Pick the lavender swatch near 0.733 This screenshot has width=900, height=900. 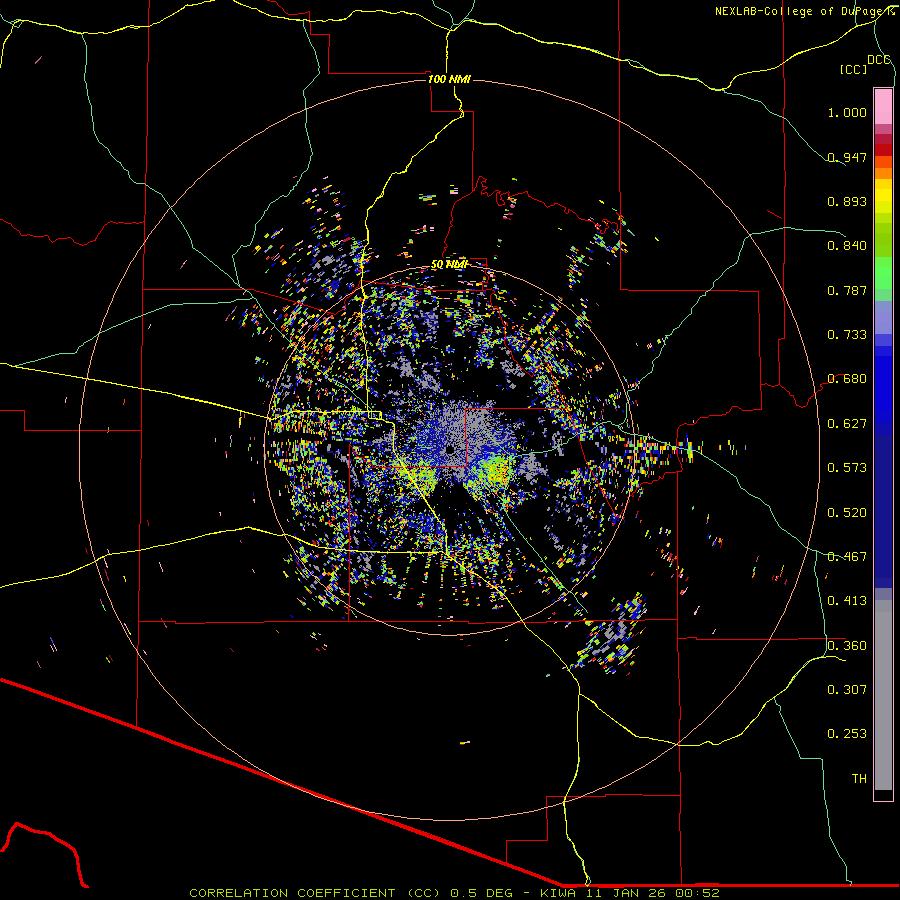[883, 317]
